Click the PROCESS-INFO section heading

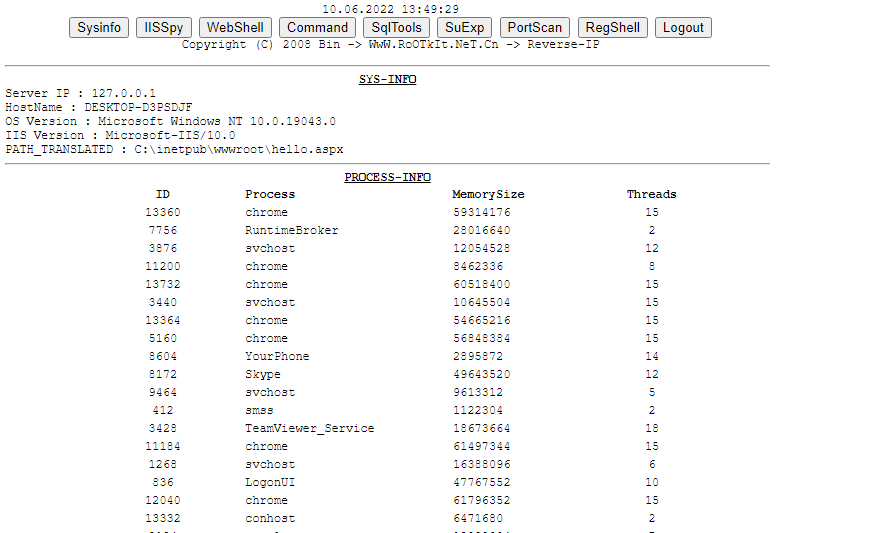387,177
